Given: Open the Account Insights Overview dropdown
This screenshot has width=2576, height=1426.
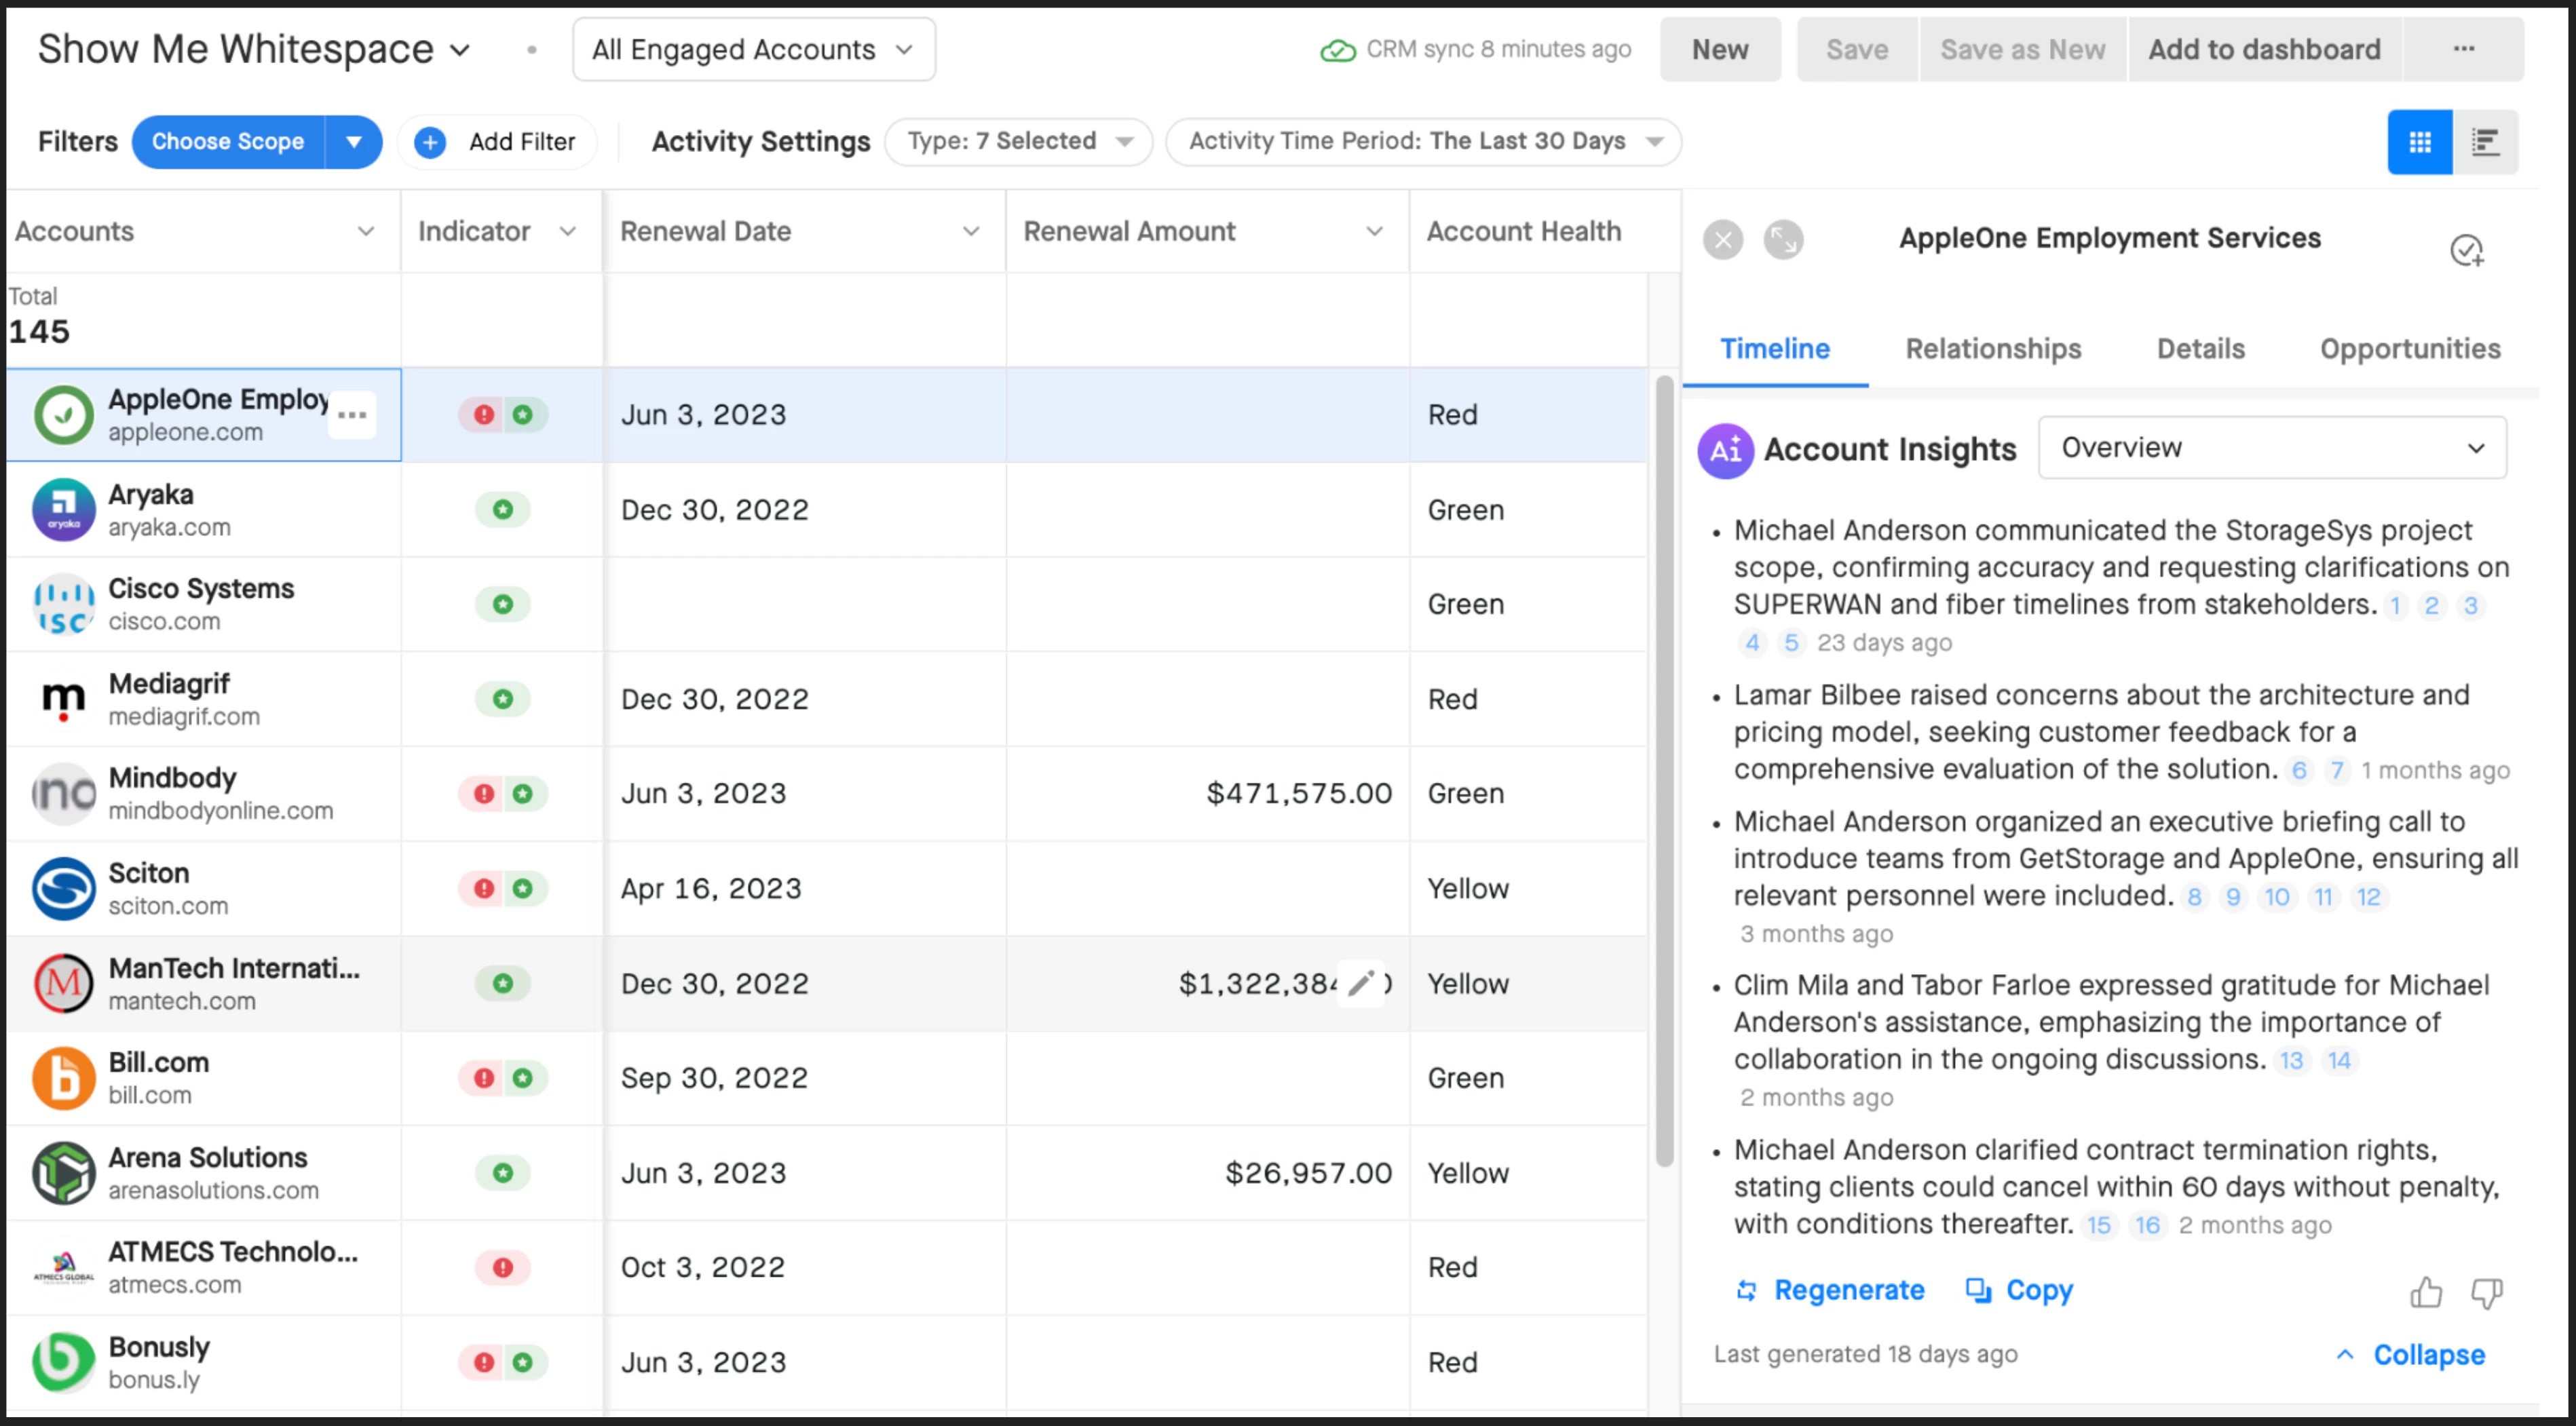Looking at the screenshot, I should click(x=2271, y=448).
